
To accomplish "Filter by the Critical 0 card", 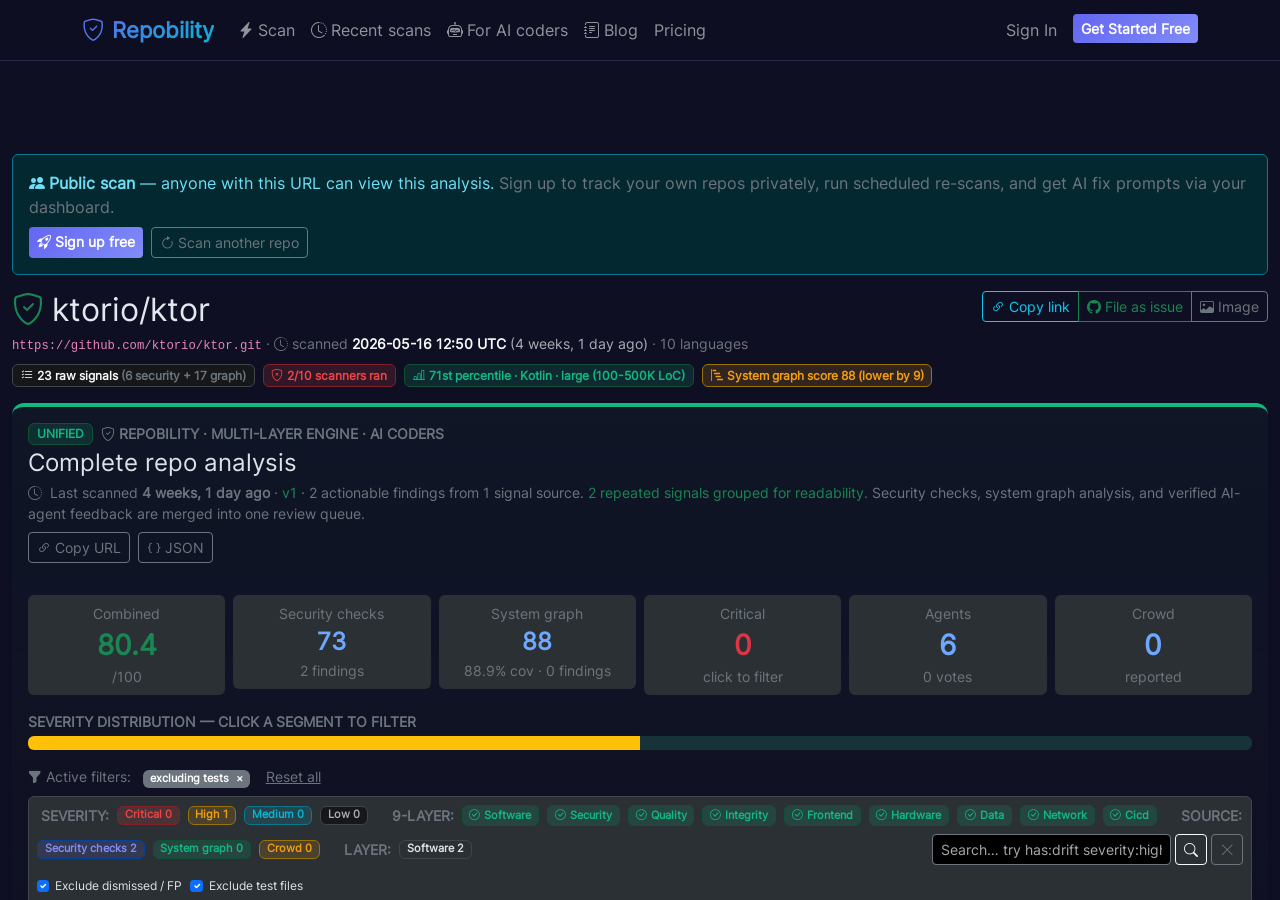I will (742, 645).
